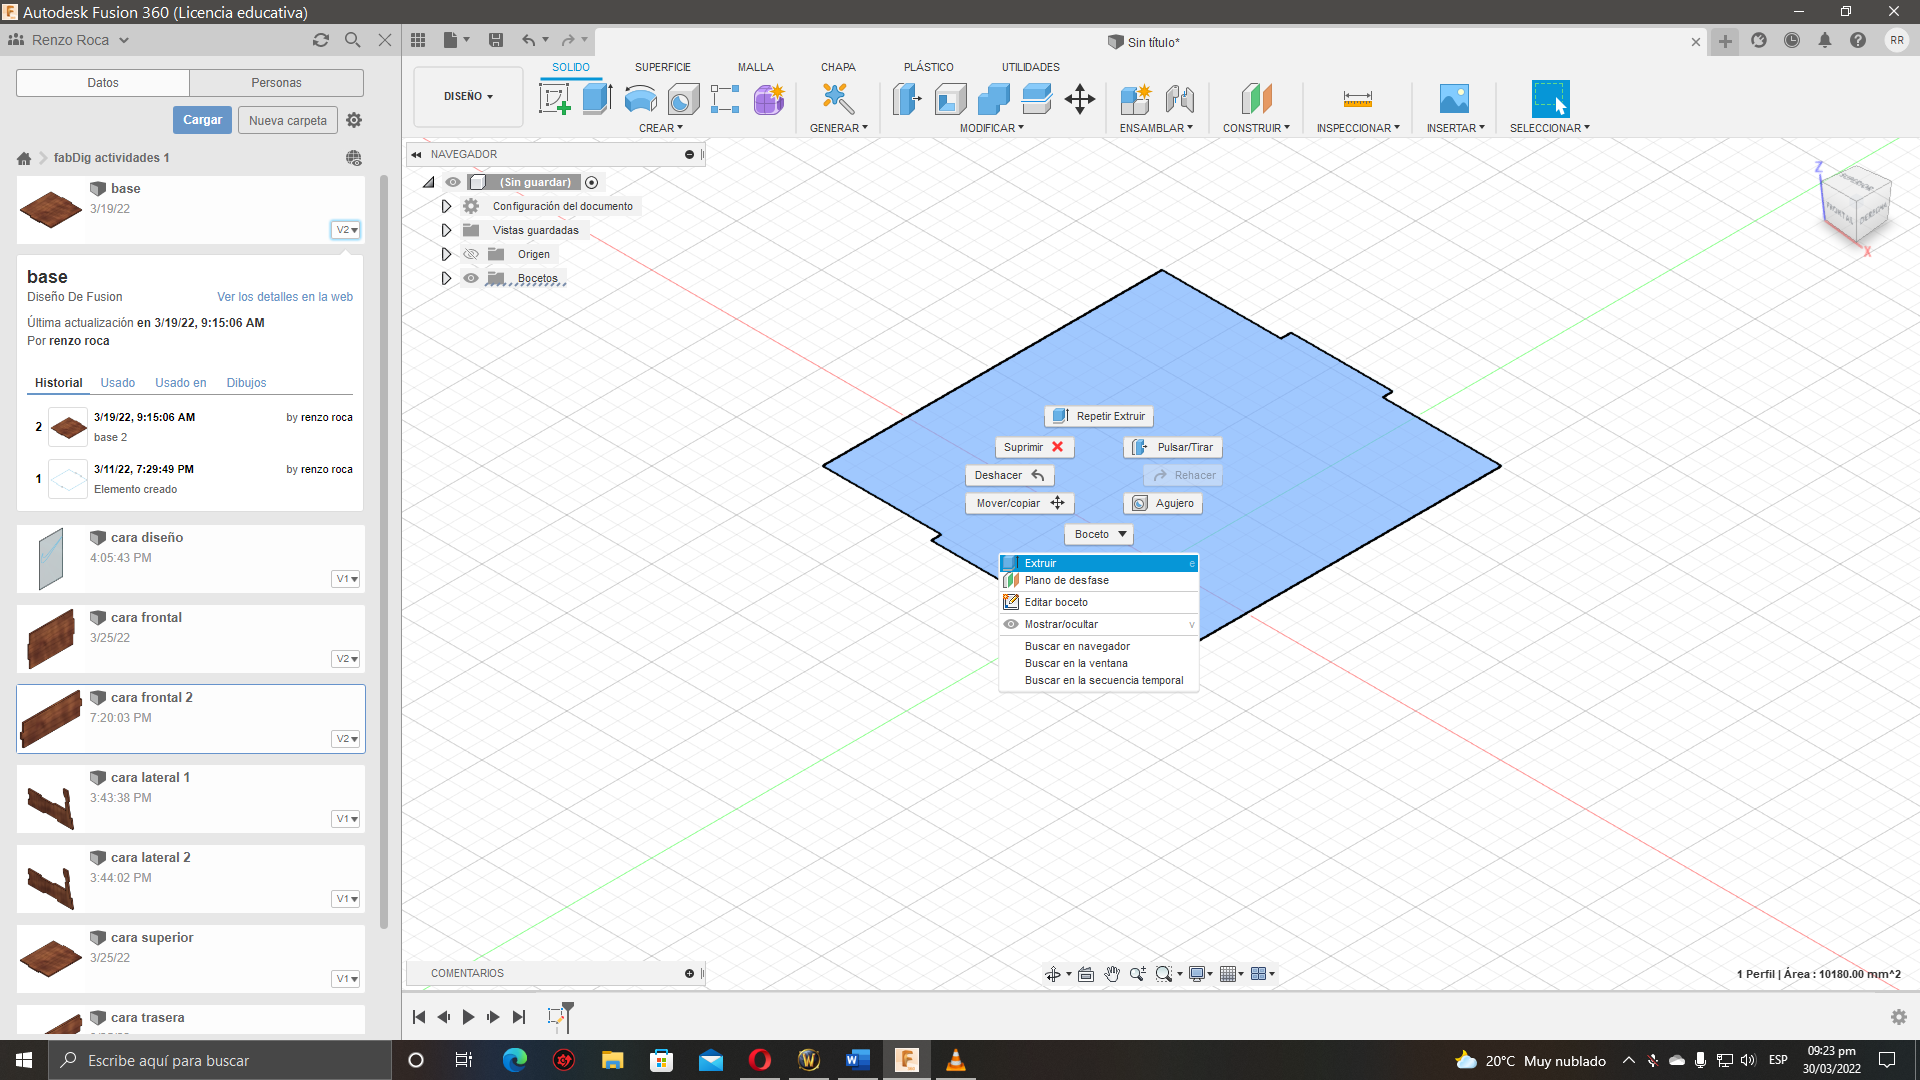Open the base version V2 dropdown

point(346,230)
